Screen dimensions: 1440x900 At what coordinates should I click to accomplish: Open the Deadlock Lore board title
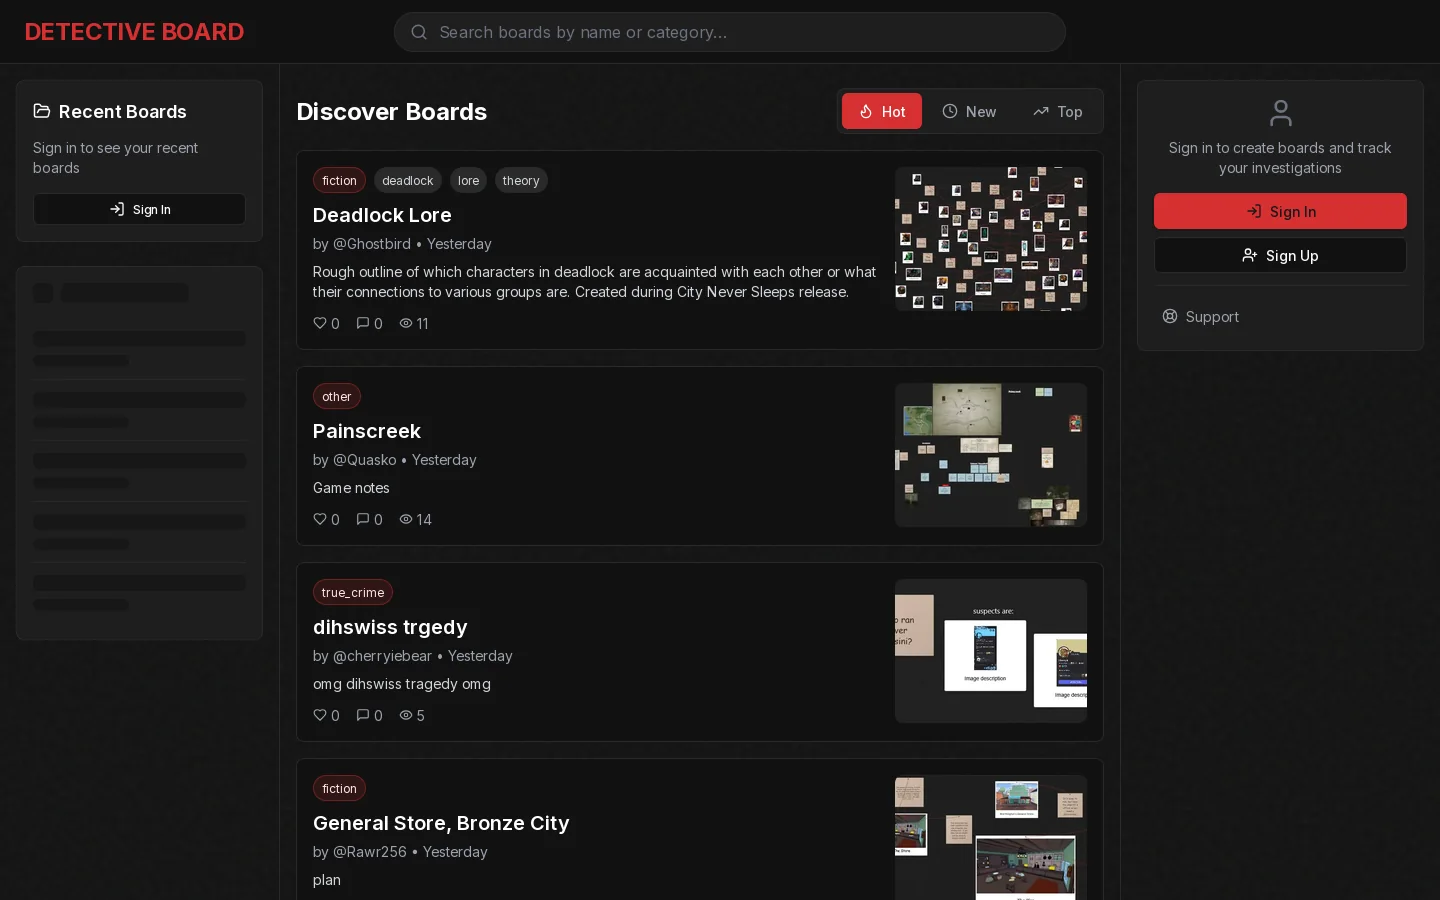382,215
